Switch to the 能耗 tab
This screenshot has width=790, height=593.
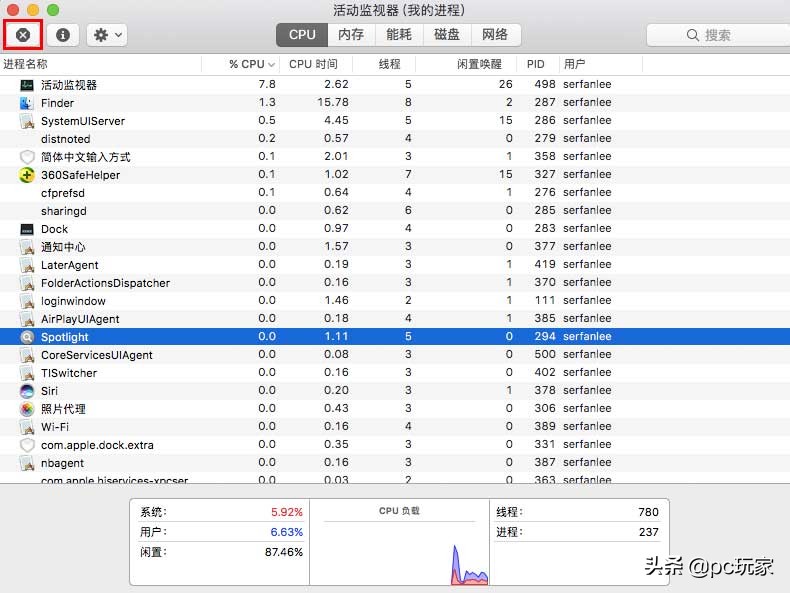click(x=399, y=35)
